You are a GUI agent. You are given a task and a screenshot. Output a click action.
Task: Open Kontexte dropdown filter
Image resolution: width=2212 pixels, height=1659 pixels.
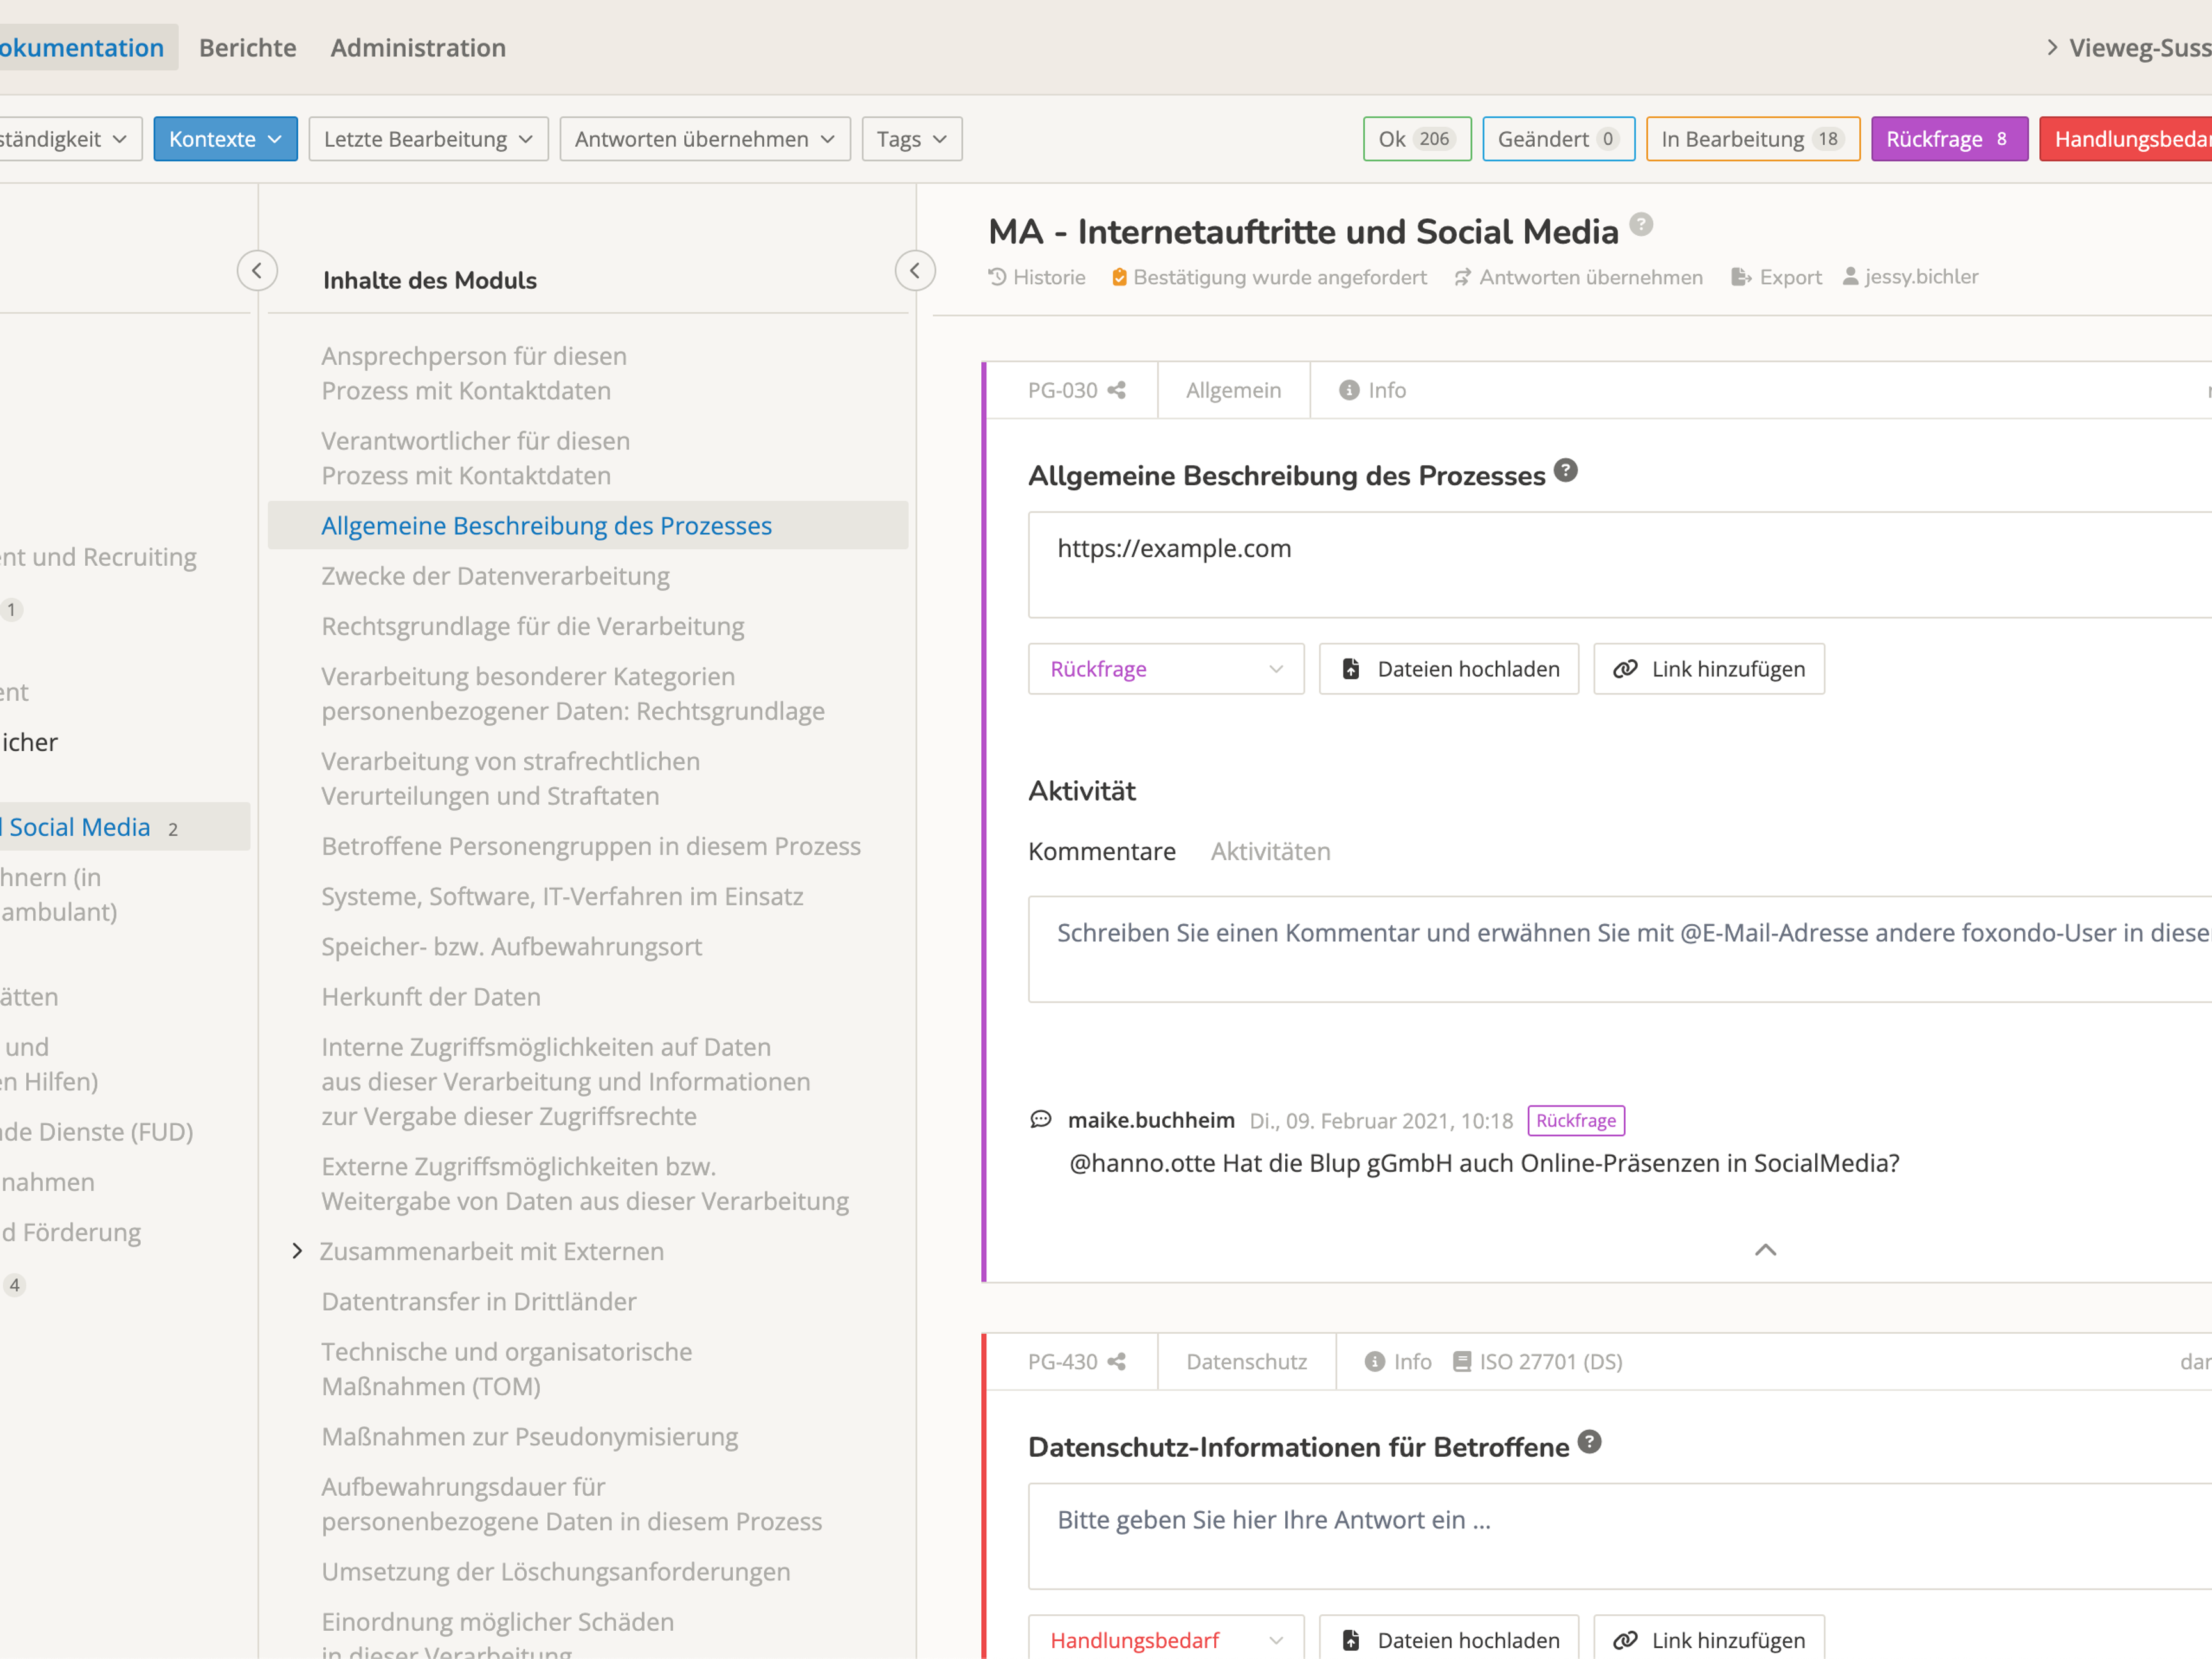(x=225, y=139)
